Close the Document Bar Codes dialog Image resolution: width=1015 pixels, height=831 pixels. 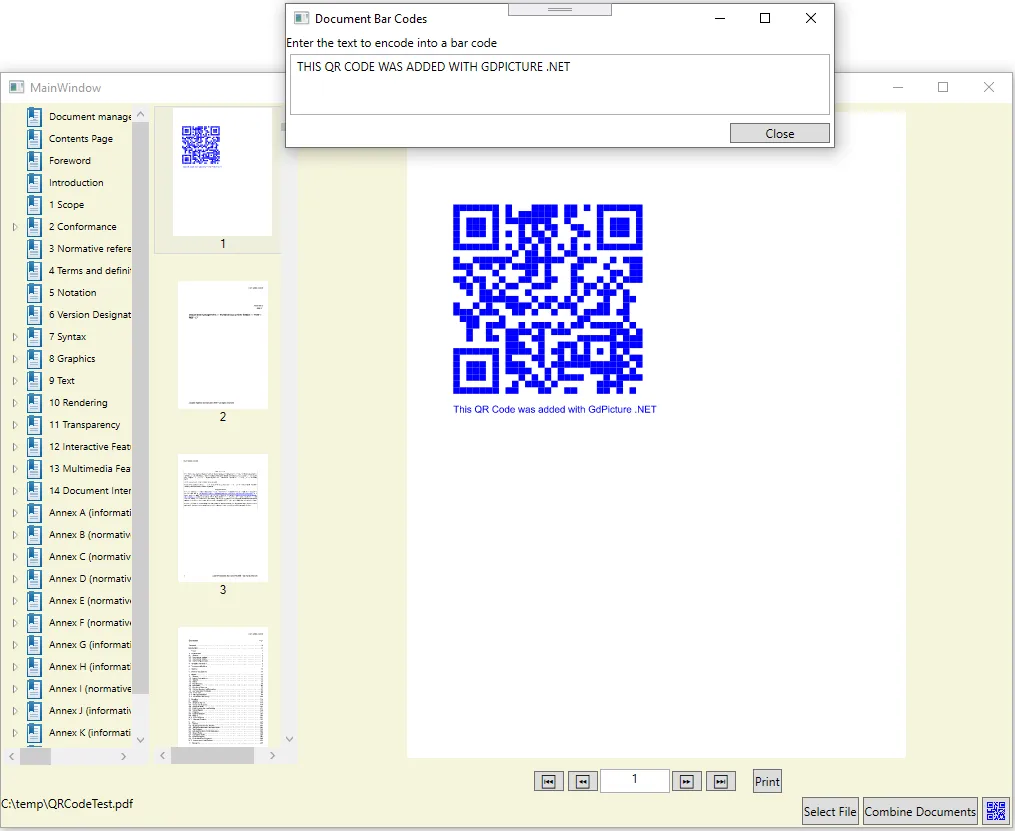[x=779, y=134]
